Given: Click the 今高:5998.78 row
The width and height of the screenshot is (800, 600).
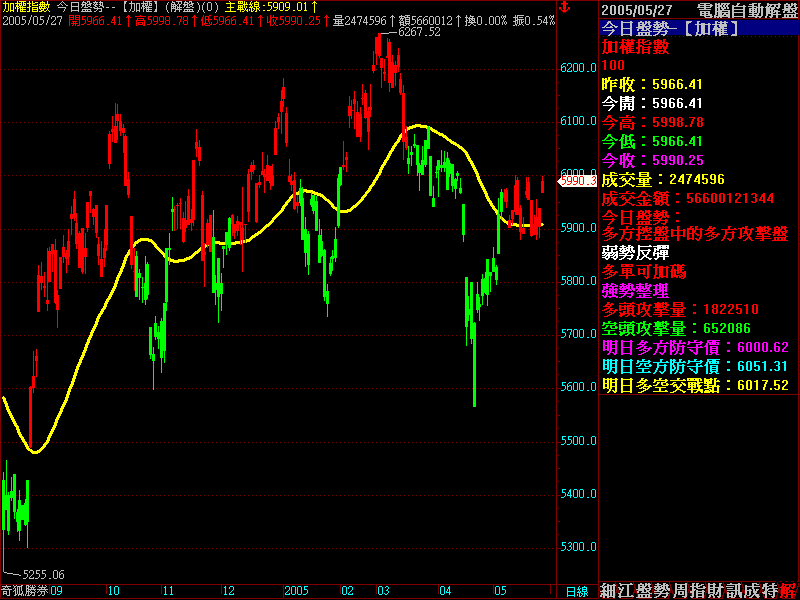Looking at the screenshot, I should coord(652,122).
